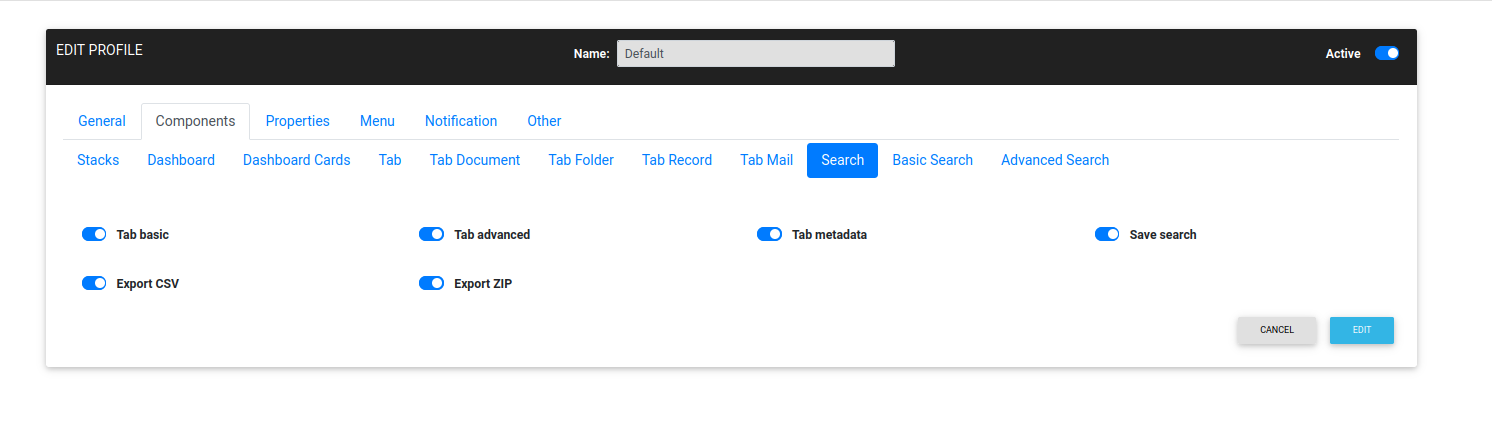
Task: Click the EDIT PROFILE header title
Action: (99, 50)
